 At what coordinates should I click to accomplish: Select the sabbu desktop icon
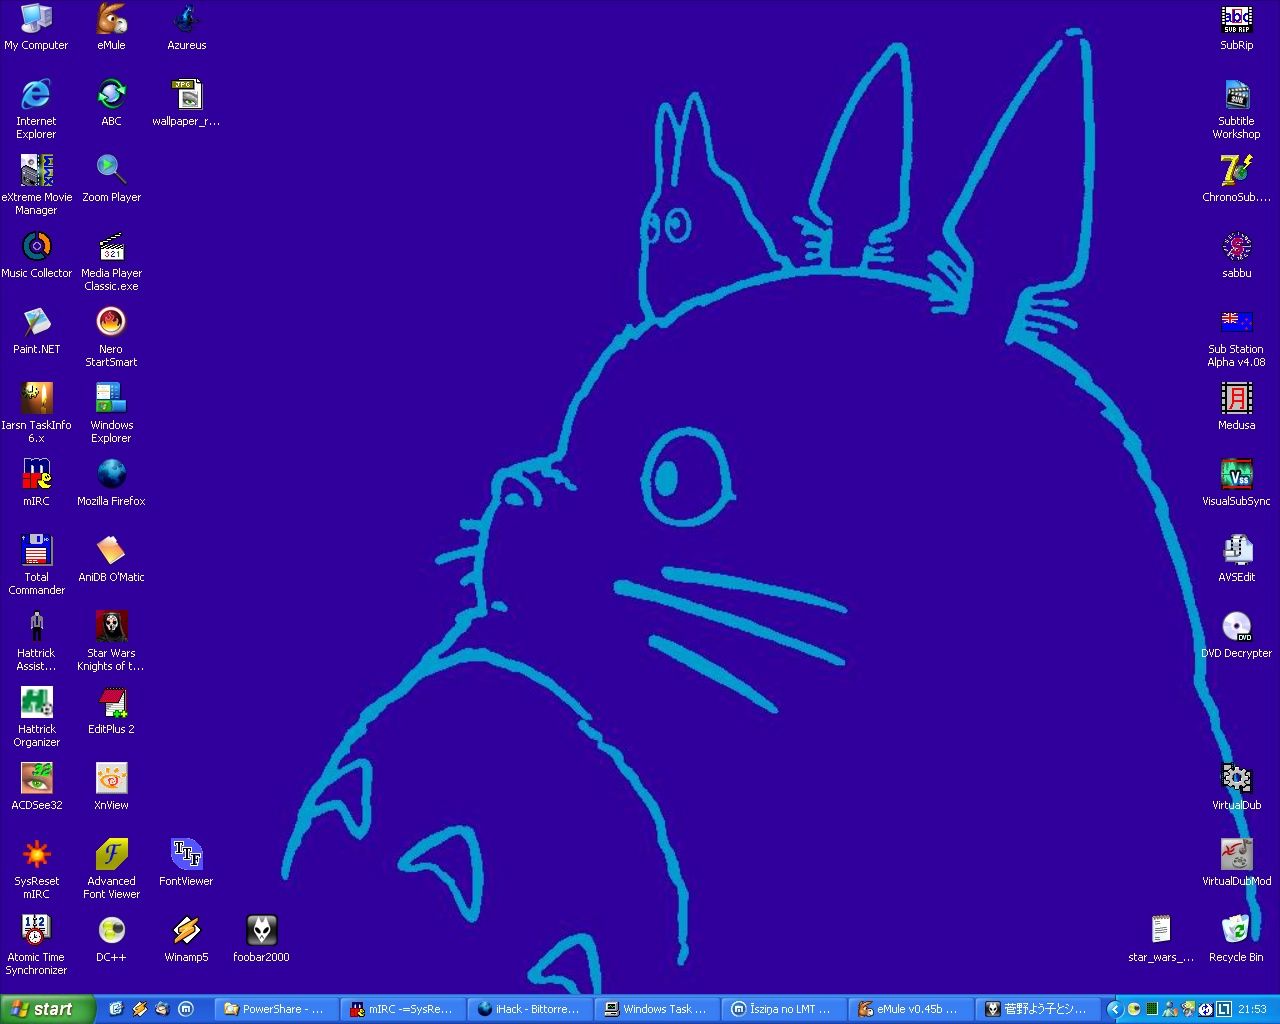(x=1236, y=255)
